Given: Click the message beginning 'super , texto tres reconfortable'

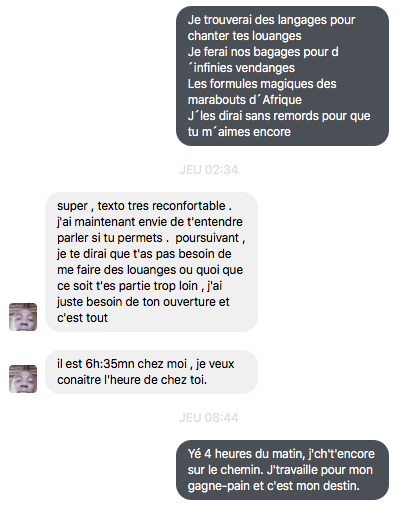Looking at the screenshot, I should tap(152, 262).
